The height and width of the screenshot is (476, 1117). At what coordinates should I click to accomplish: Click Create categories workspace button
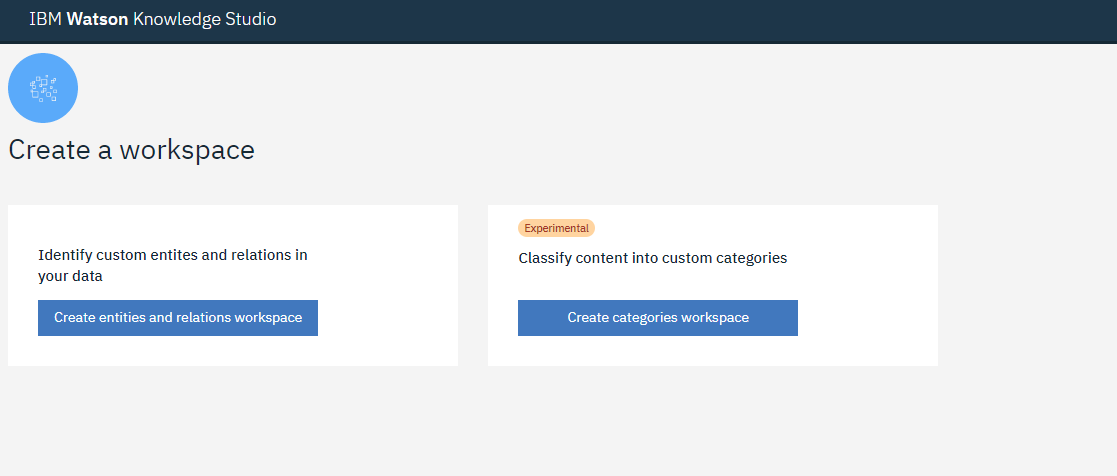click(x=658, y=318)
